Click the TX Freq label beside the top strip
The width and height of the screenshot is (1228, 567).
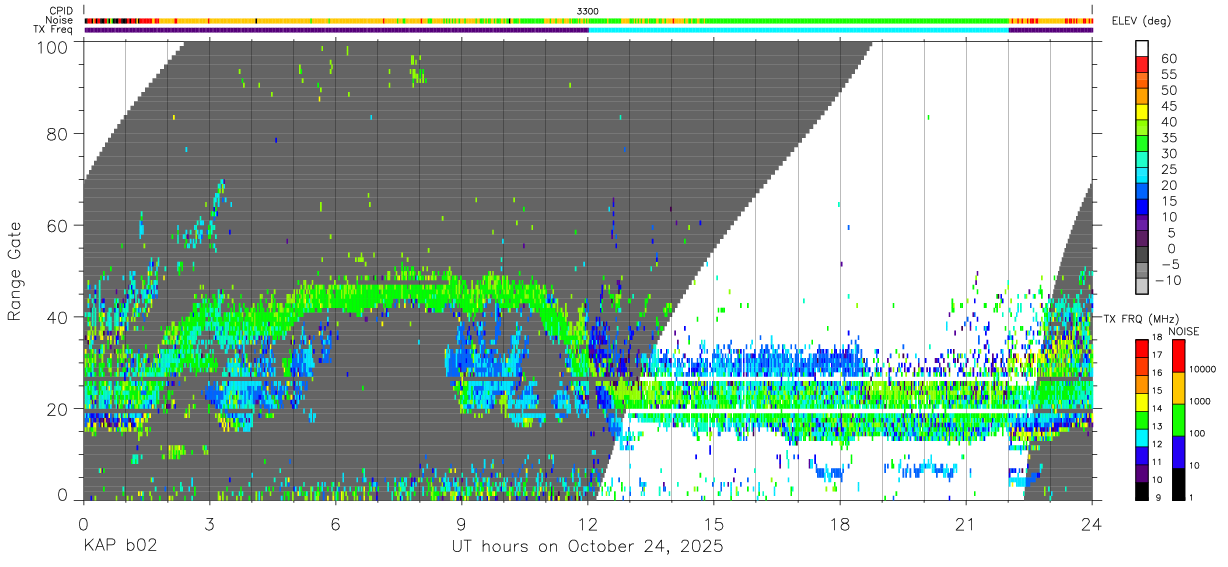click(54, 30)
